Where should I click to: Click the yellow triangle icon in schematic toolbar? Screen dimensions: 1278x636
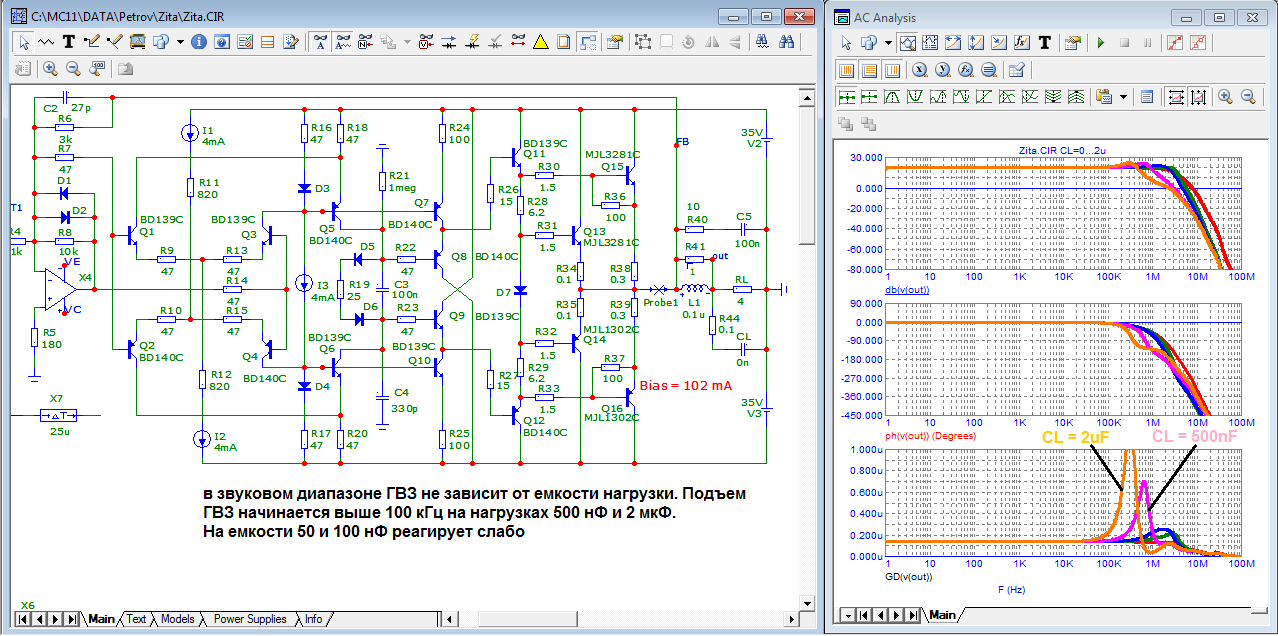tap(540, 42)
